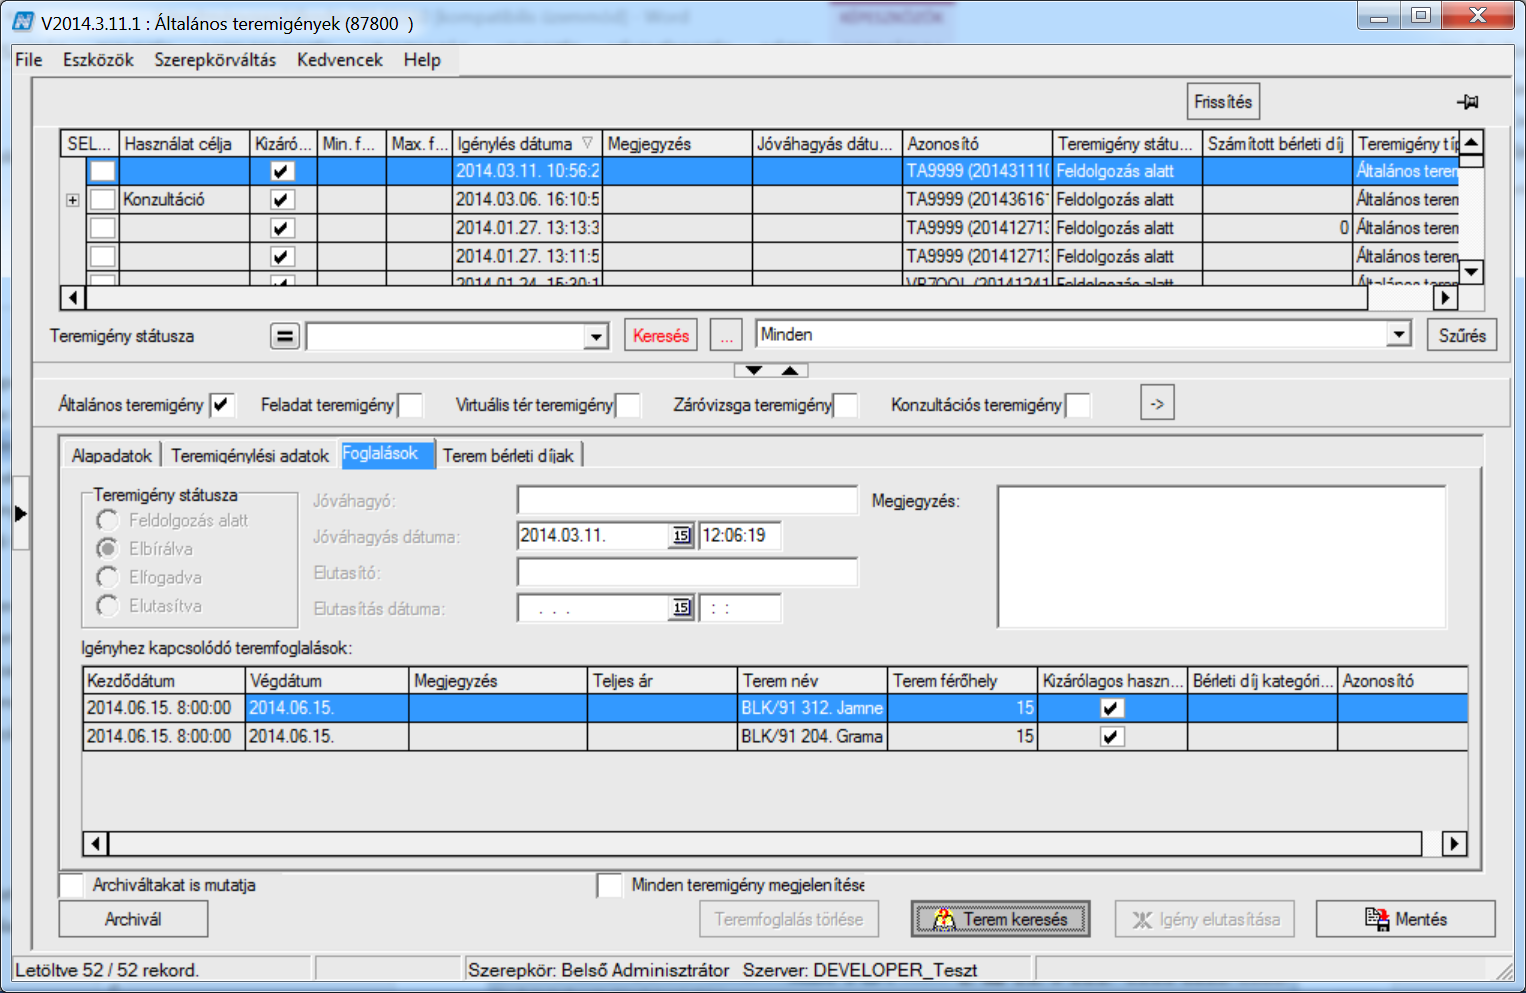Click the Frissítés button
Image resolution: width=1526 pixels, height=993 pixels.
(1223, 102)
